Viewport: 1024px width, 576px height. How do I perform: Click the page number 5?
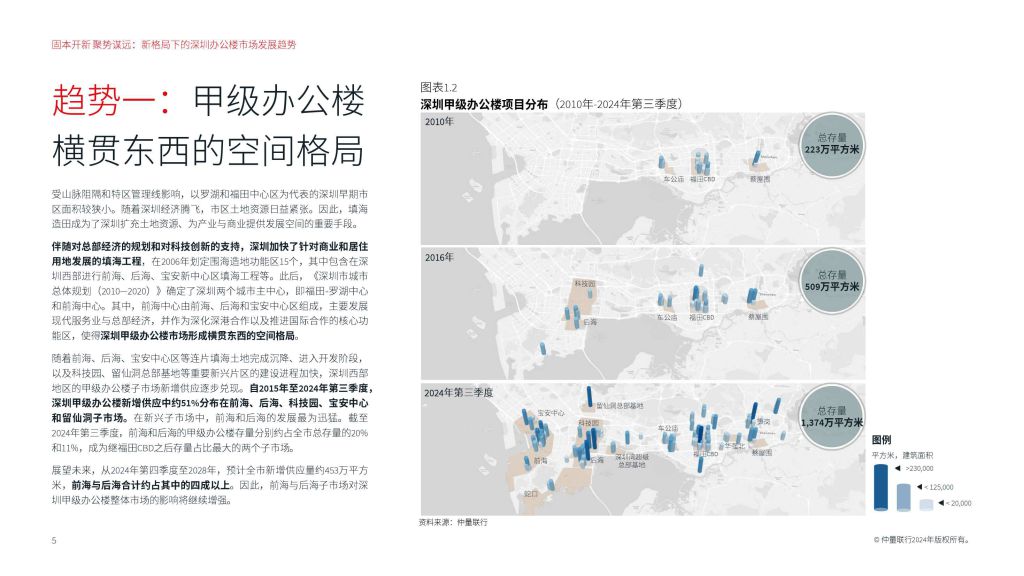click(54, 540)
